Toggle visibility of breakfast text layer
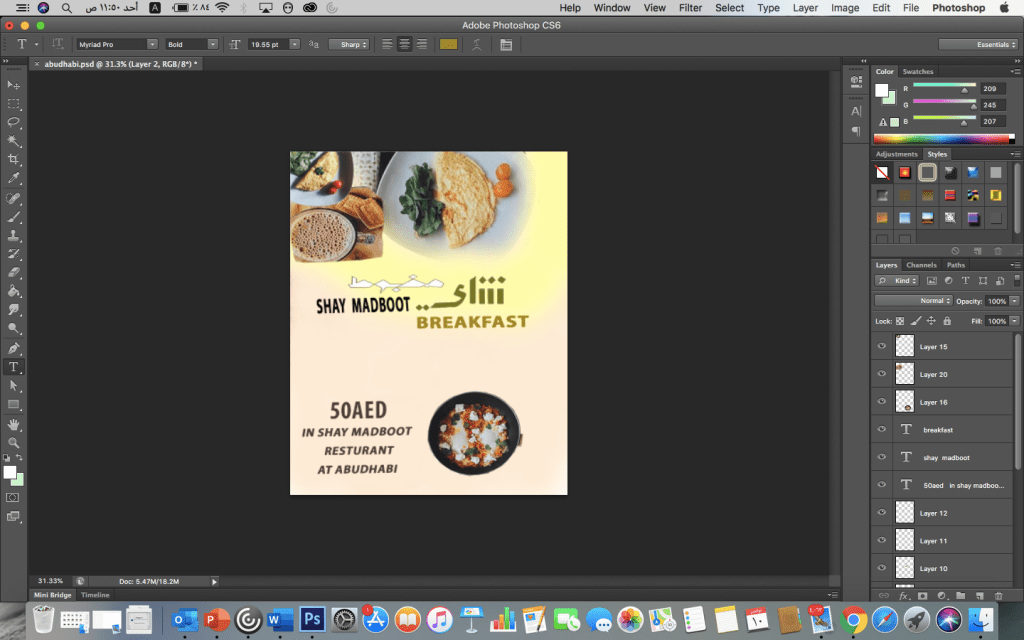Viewport: 1024px width, 640px height. pyautogui.click(x=881, y=429)
